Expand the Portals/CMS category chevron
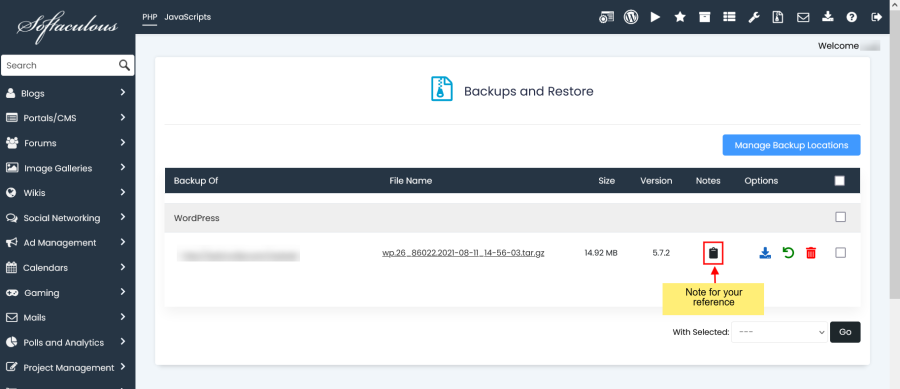 123,118
